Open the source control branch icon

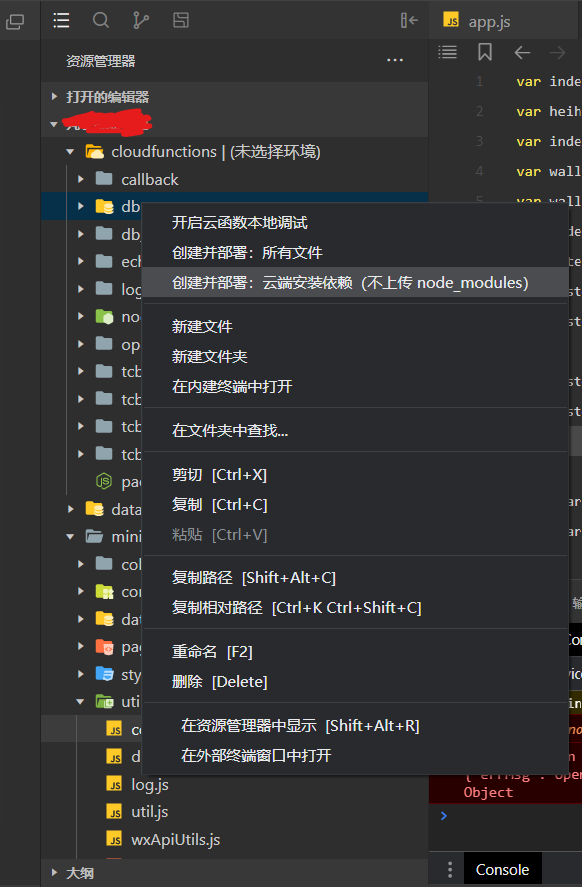coord(141,20)
